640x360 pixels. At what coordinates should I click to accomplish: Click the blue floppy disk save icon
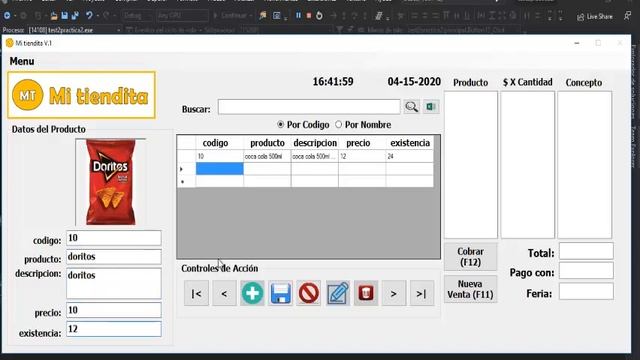pos(280,293)
